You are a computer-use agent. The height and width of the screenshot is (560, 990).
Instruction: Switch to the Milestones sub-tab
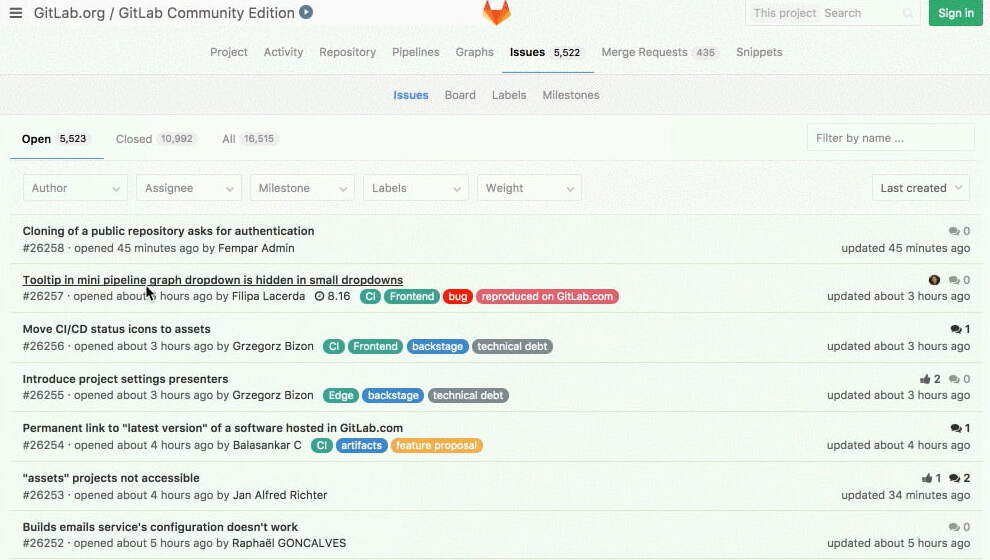pos(571,95)
